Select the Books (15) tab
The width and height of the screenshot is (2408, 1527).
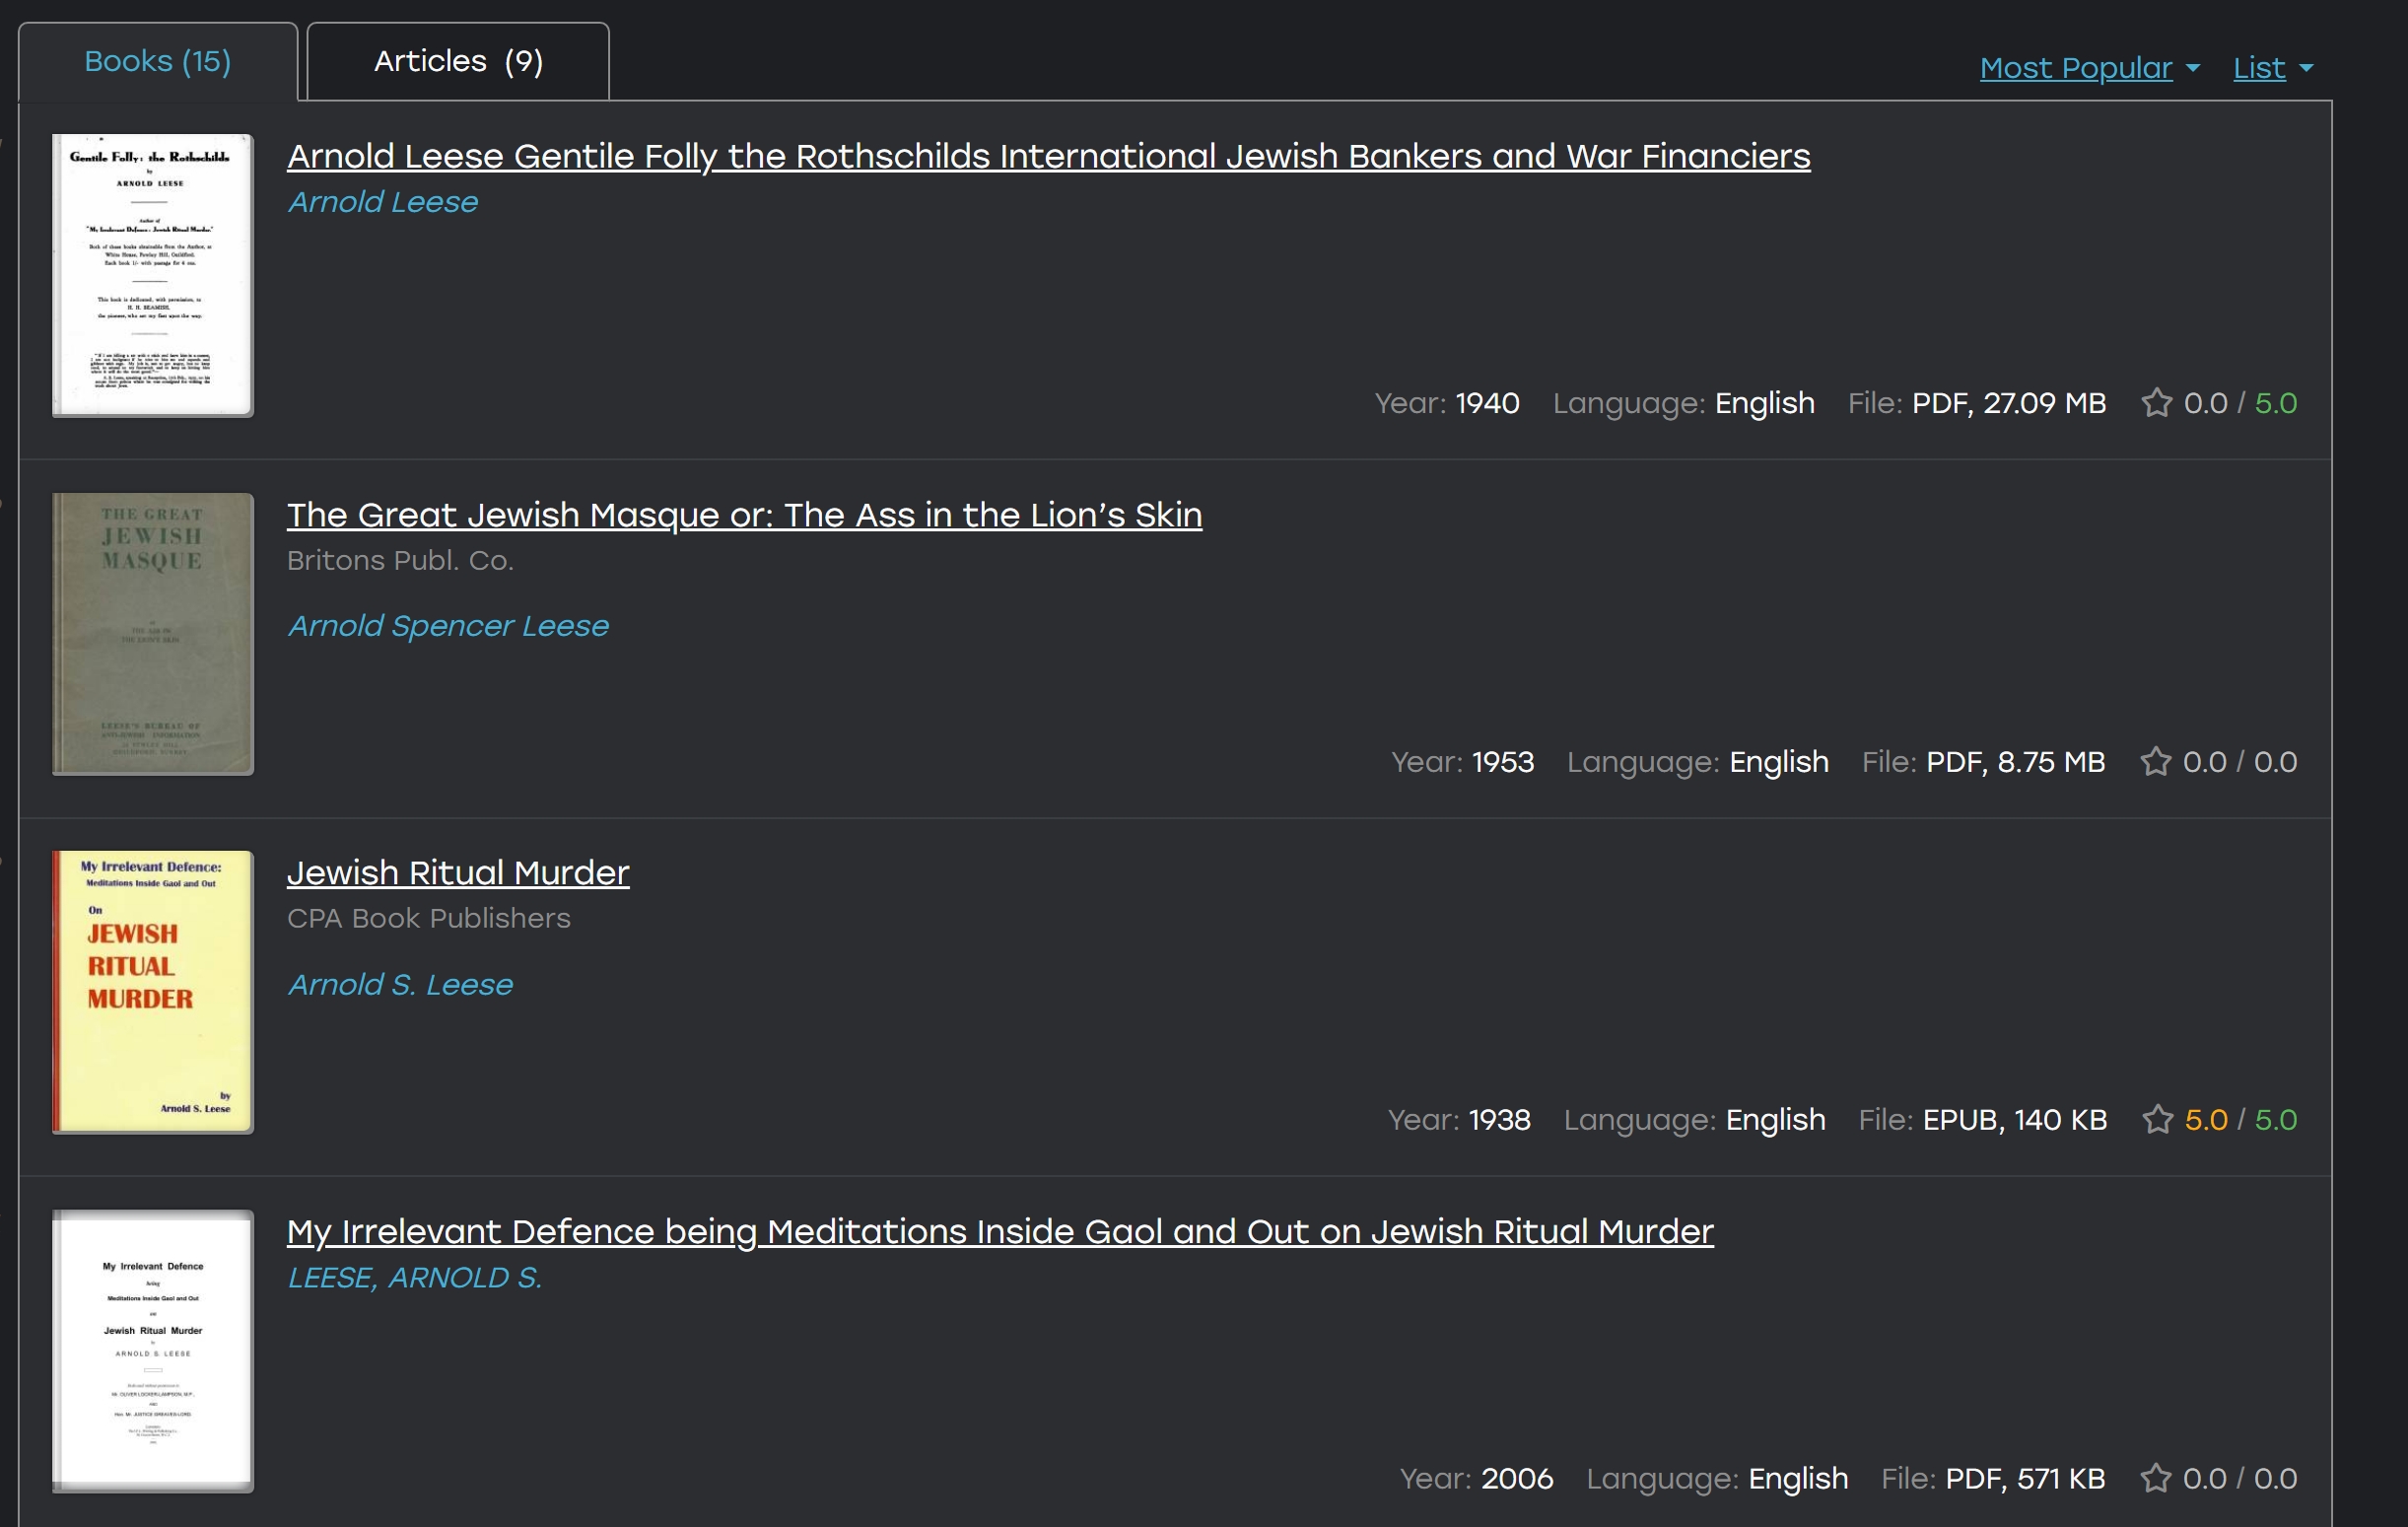pos(158,62)
